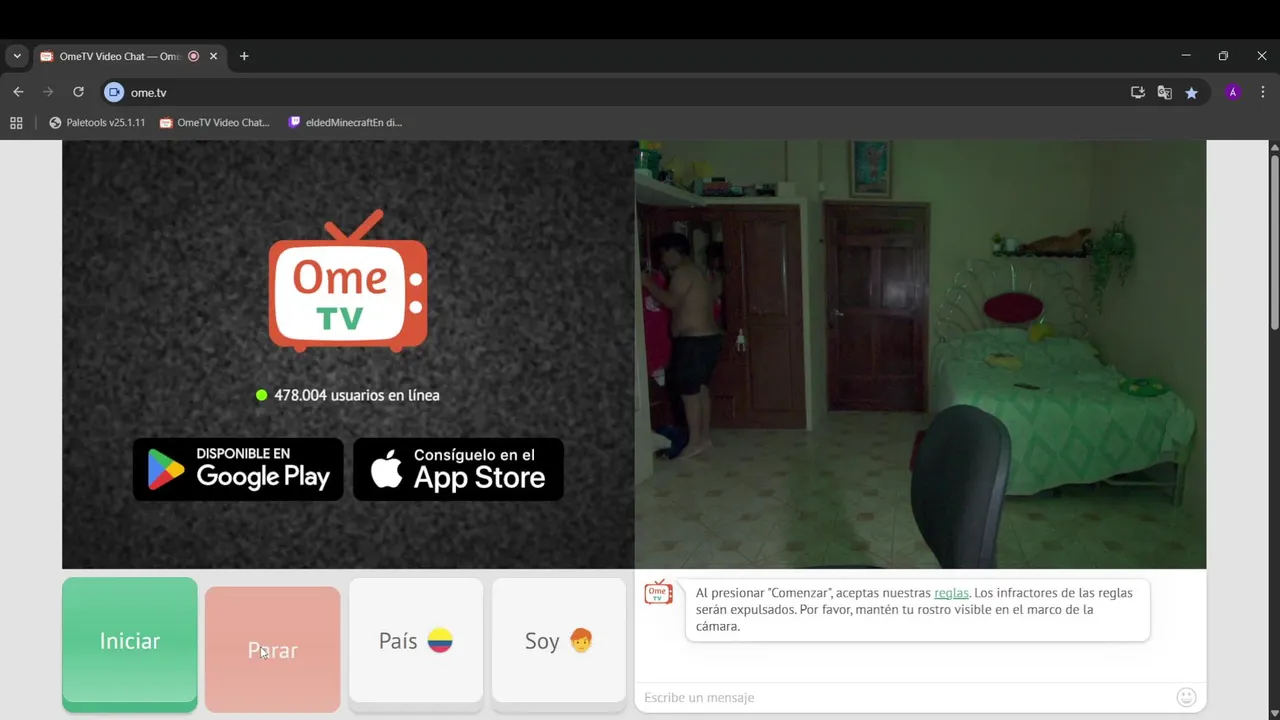Open the Soy gender selector
The width and height of the screenshot is (1280, 720).
tap(559, 643)
